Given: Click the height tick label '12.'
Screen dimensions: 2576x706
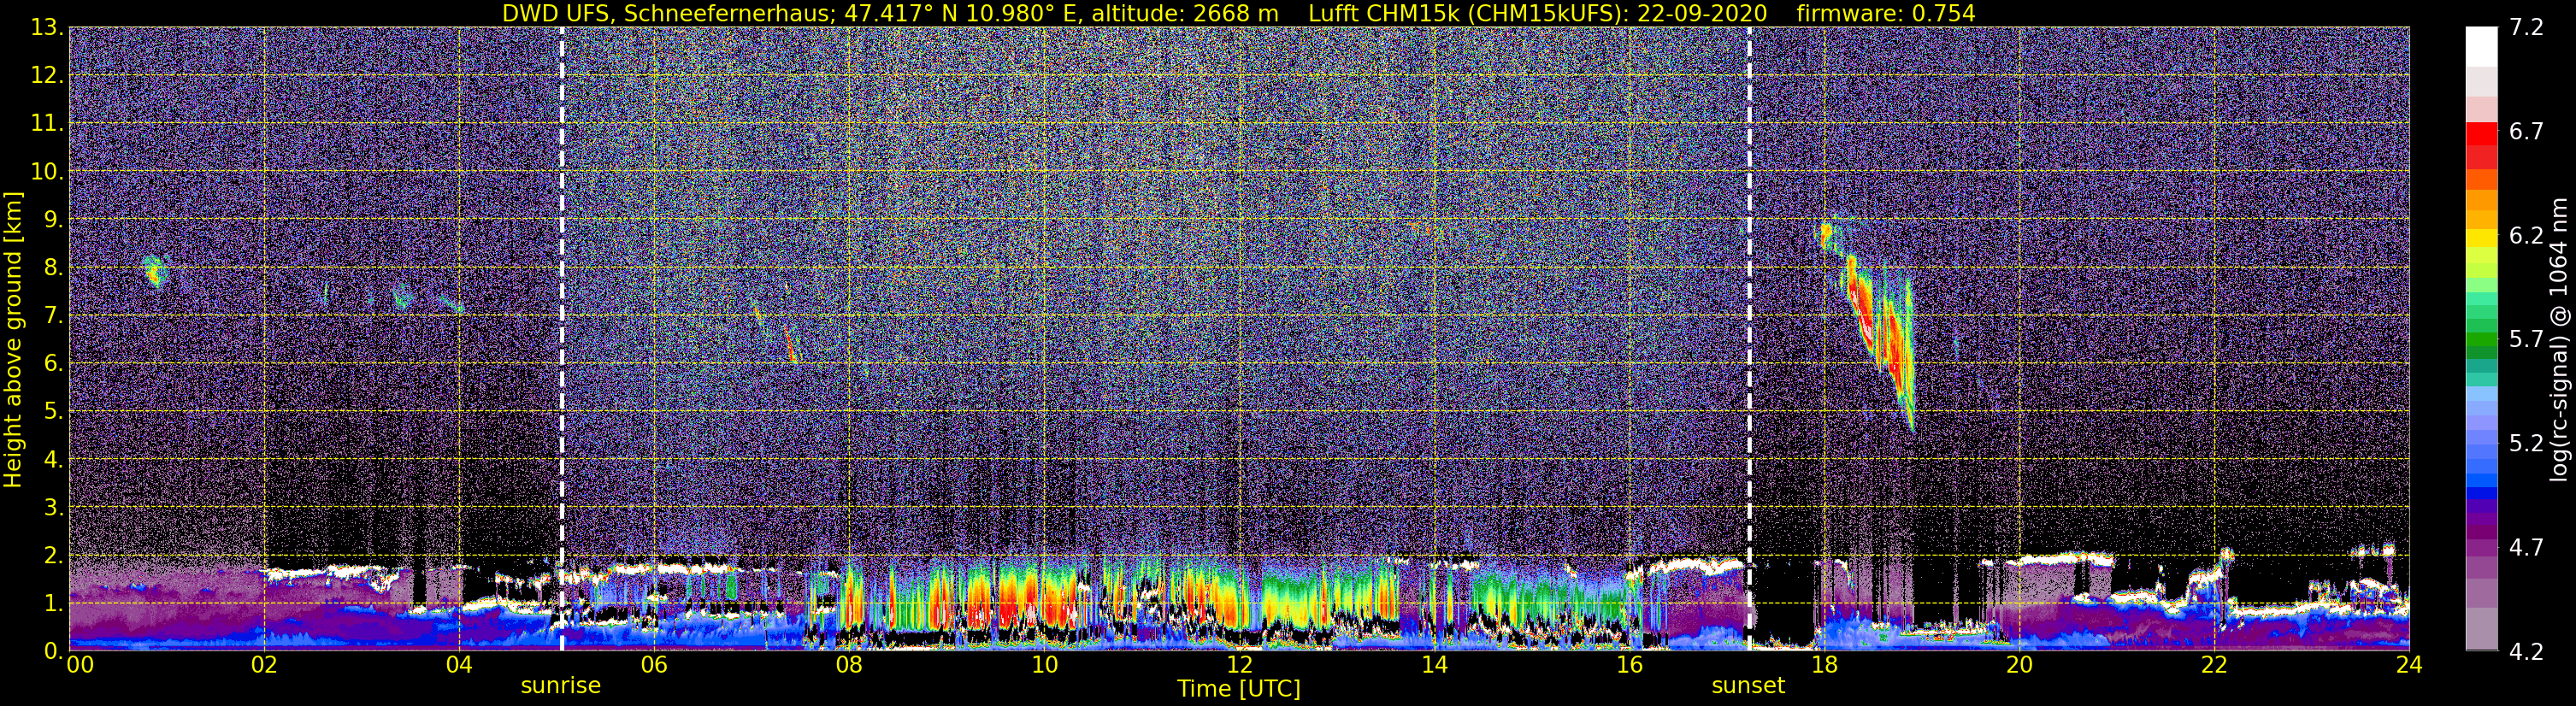Looking at the screenshot, I should pos(46,76).
